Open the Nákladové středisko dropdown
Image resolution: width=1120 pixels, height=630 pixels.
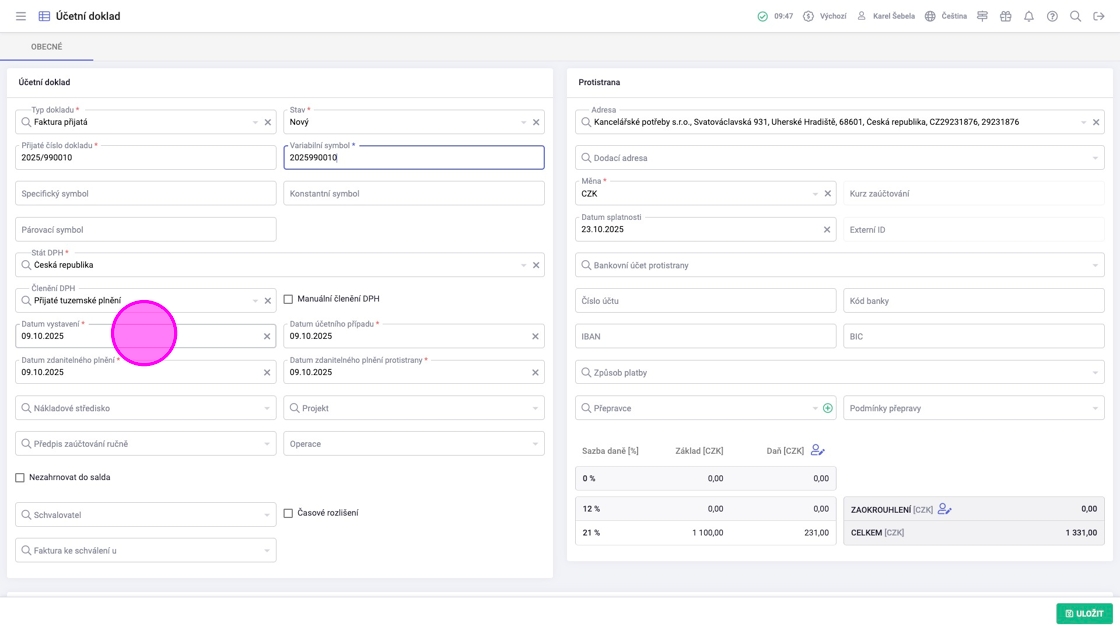coord(146,408)
